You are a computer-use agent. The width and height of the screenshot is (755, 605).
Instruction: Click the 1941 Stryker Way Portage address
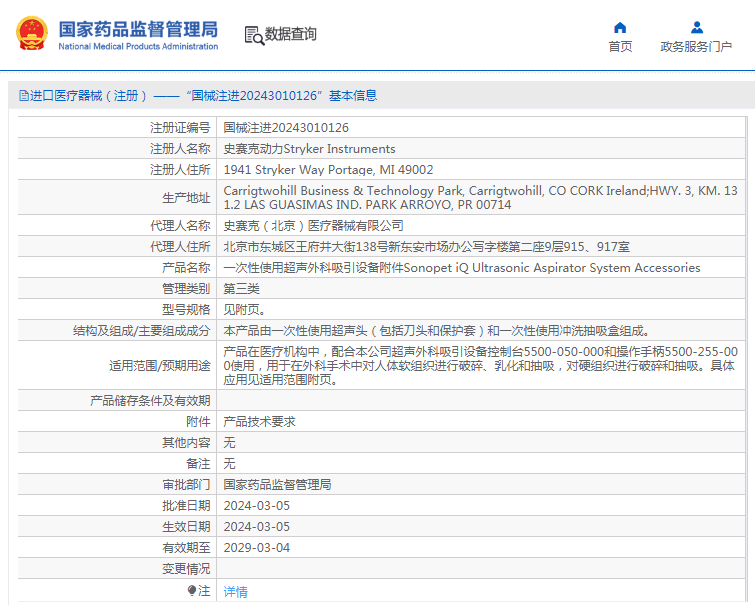[328, 170]
